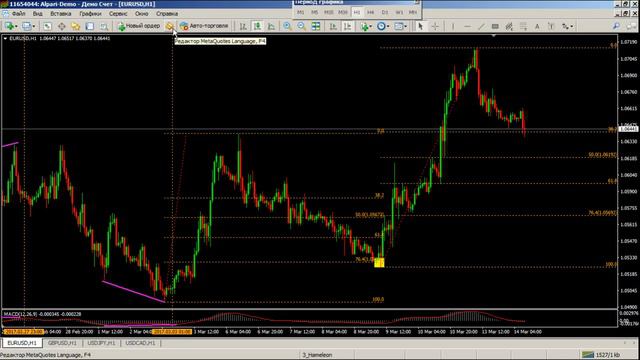Open the Navigator panel
The image size is (640, 360).
click(76, 26)
